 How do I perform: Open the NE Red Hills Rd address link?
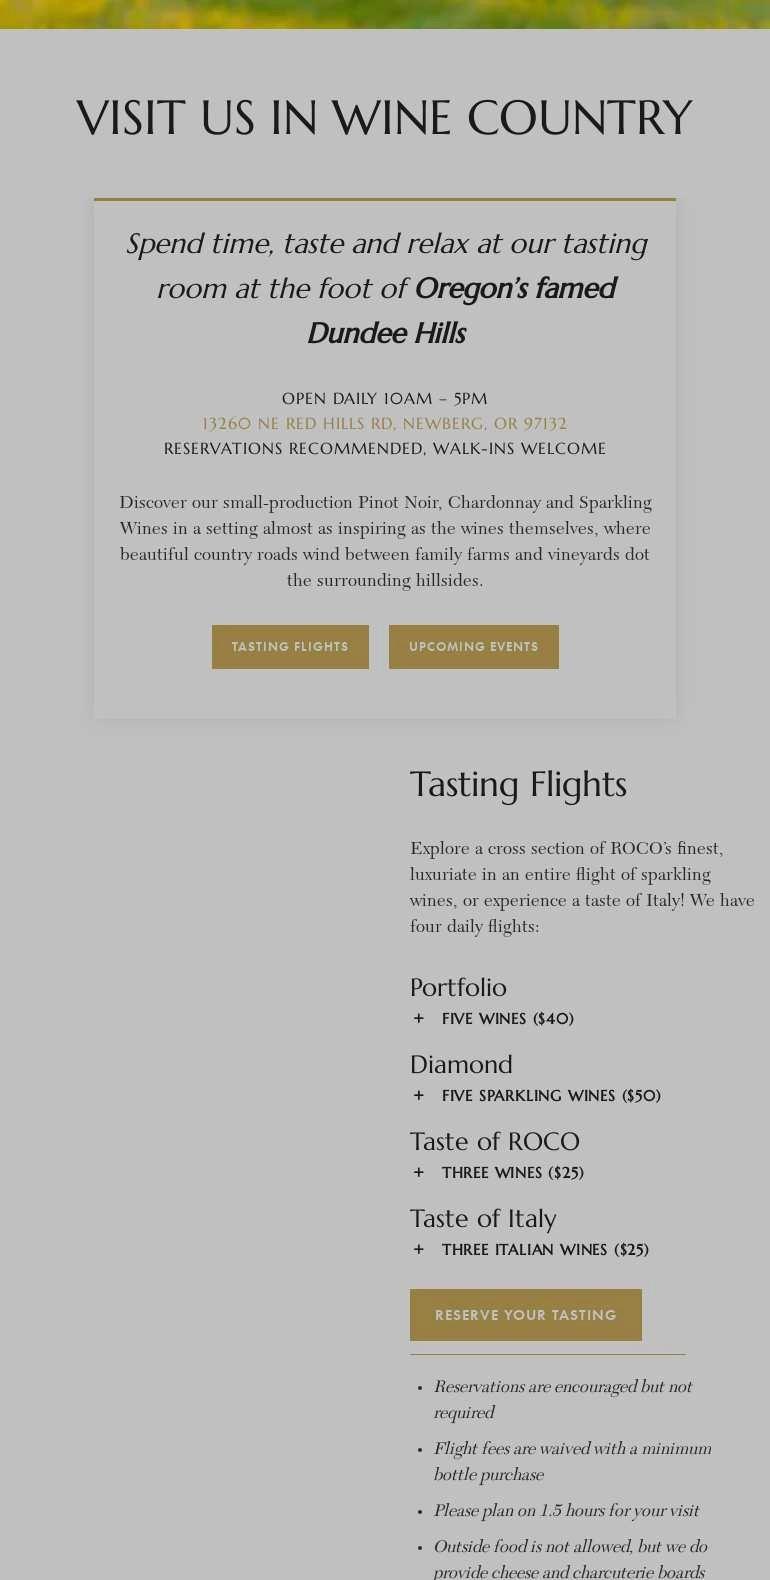click(x=384, y=423)
